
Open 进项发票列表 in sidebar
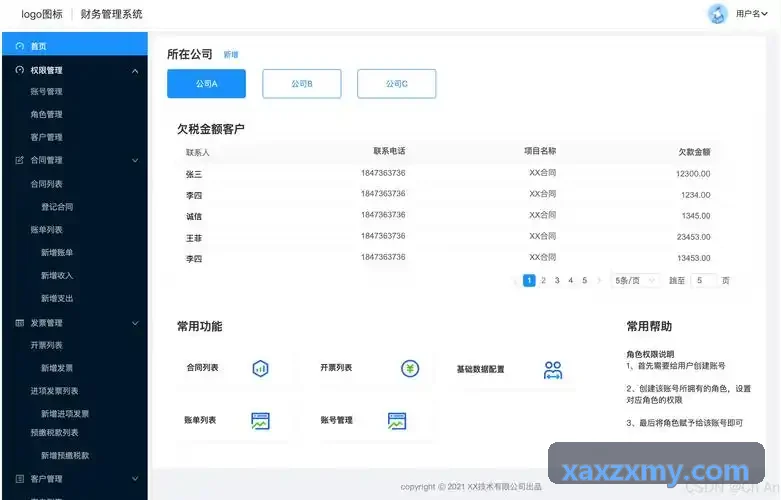(x=54, y=391)
